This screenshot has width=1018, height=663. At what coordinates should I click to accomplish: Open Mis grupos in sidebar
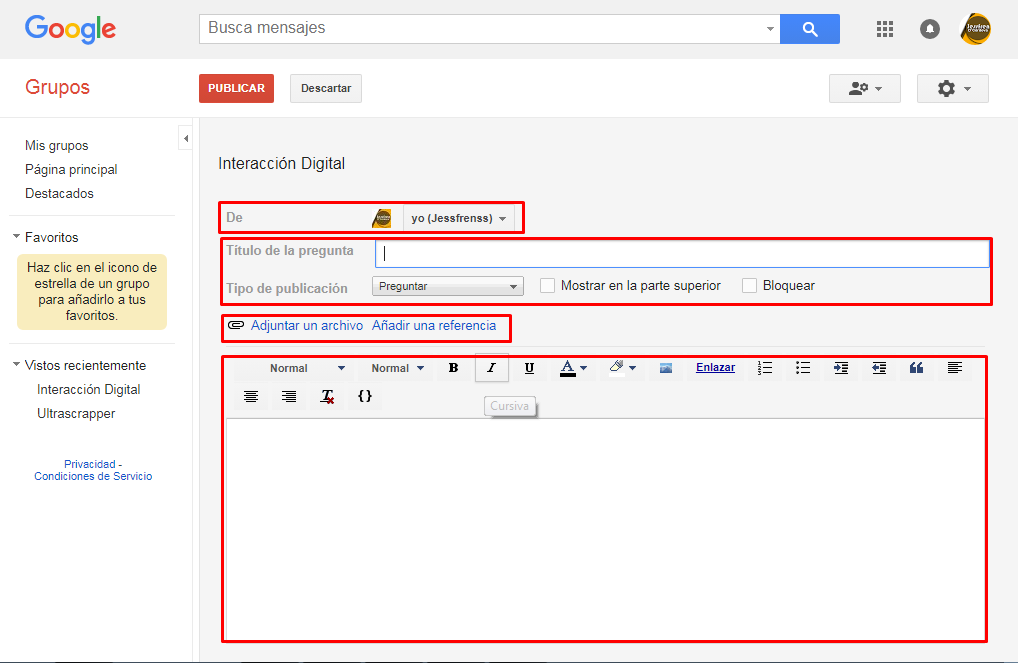tap(56, 145)
